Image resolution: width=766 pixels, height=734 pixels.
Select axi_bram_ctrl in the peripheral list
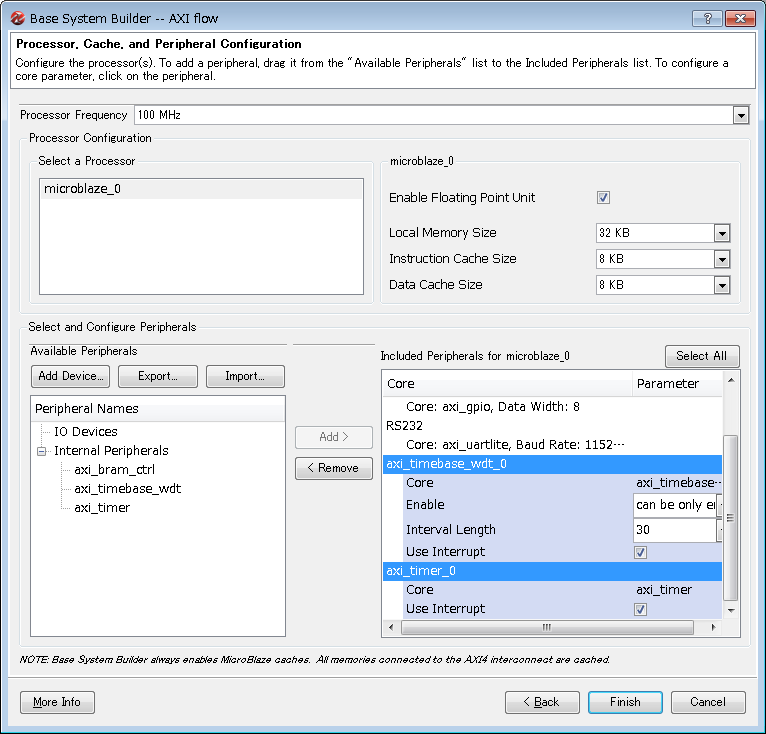[x=114, y=470]
